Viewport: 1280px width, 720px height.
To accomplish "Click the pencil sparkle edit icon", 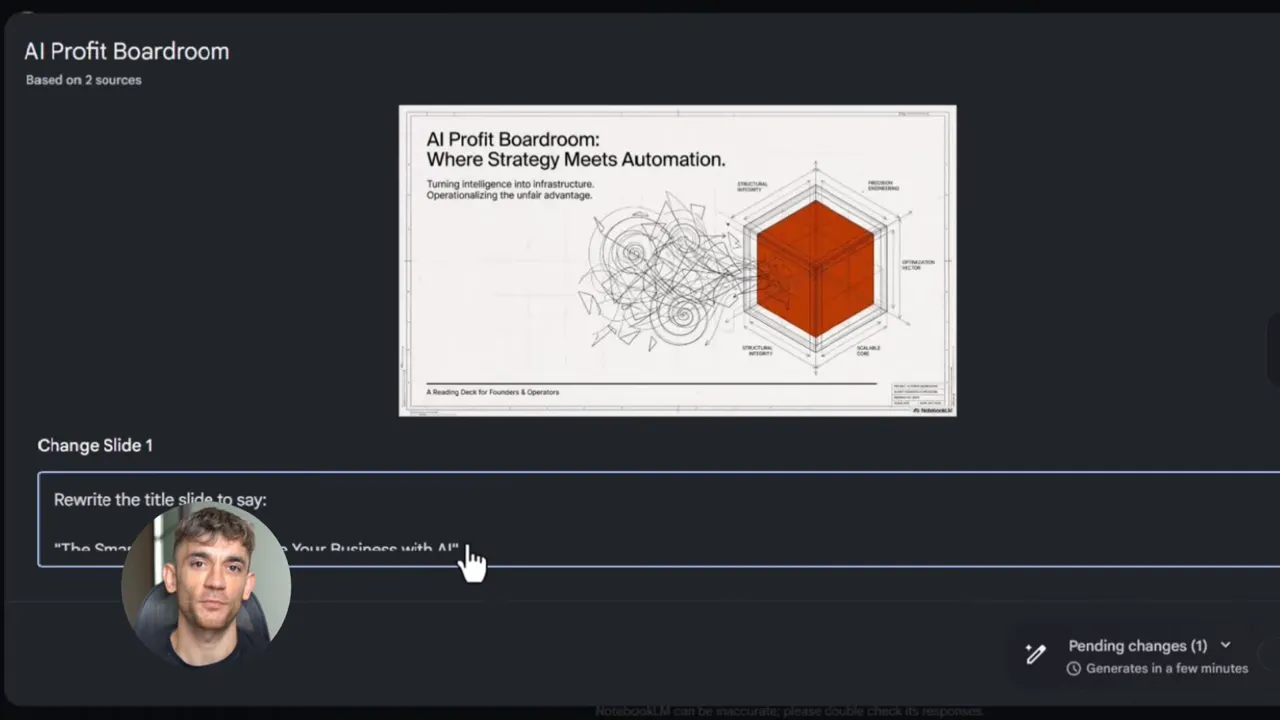I will [x=1035, y=654].
